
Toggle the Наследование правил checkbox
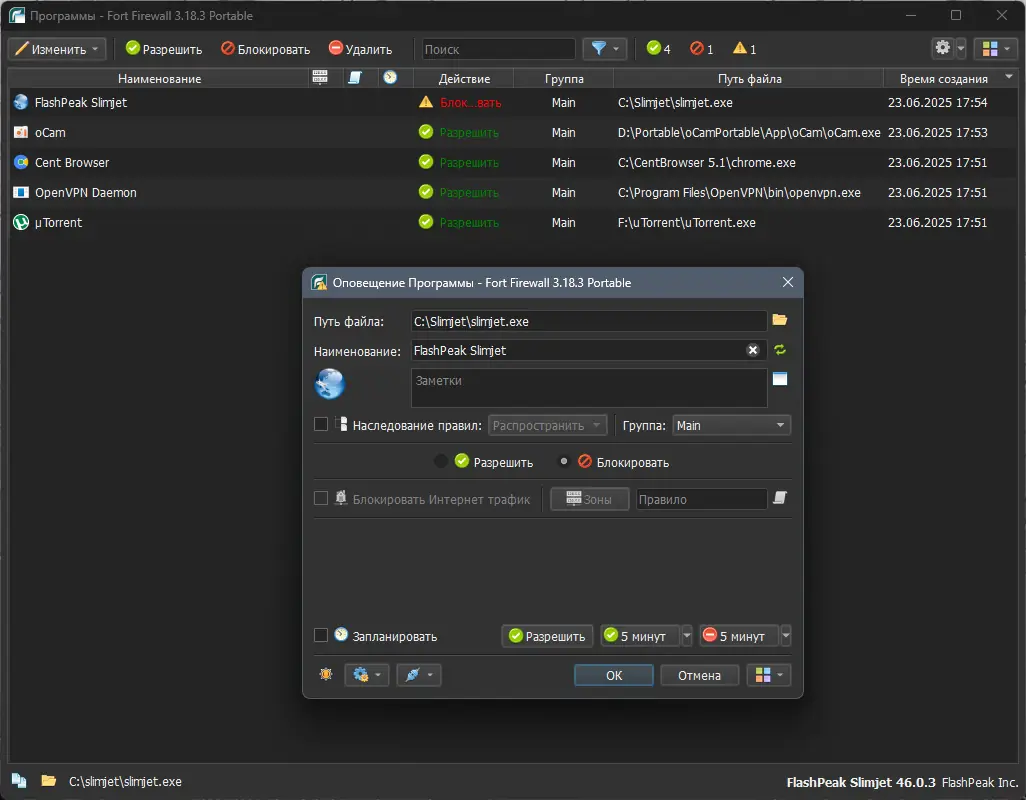(x=321, y=425)
